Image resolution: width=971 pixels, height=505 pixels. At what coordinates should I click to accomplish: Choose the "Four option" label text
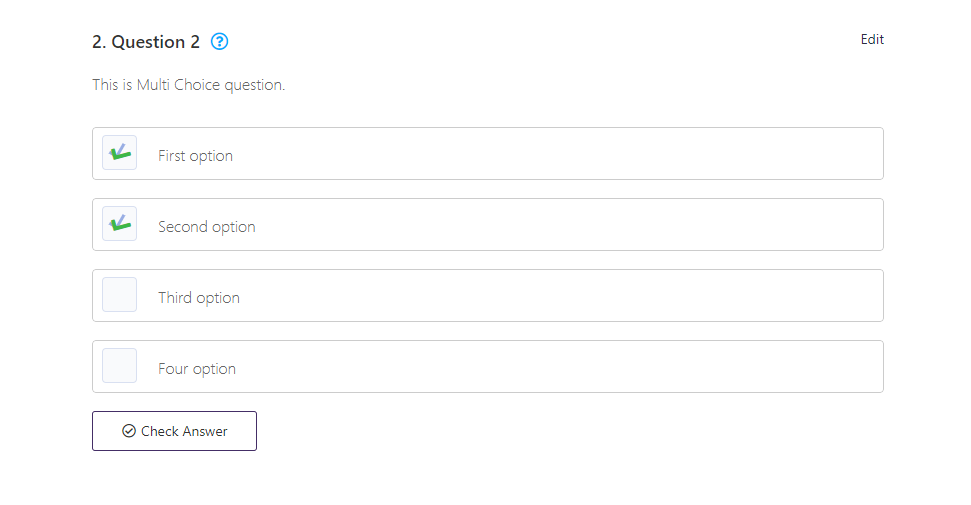tap(197, 369)
